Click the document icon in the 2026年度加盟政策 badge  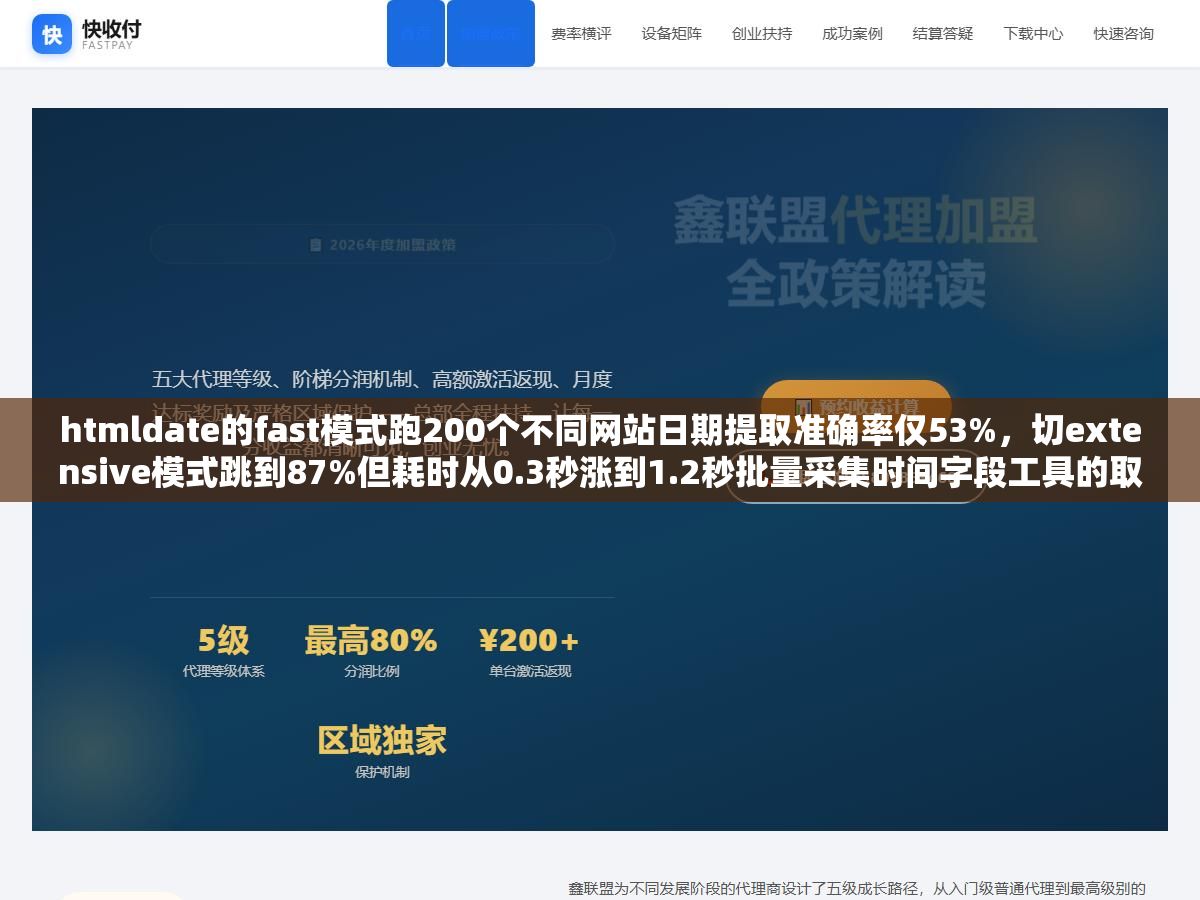(316, 245)
